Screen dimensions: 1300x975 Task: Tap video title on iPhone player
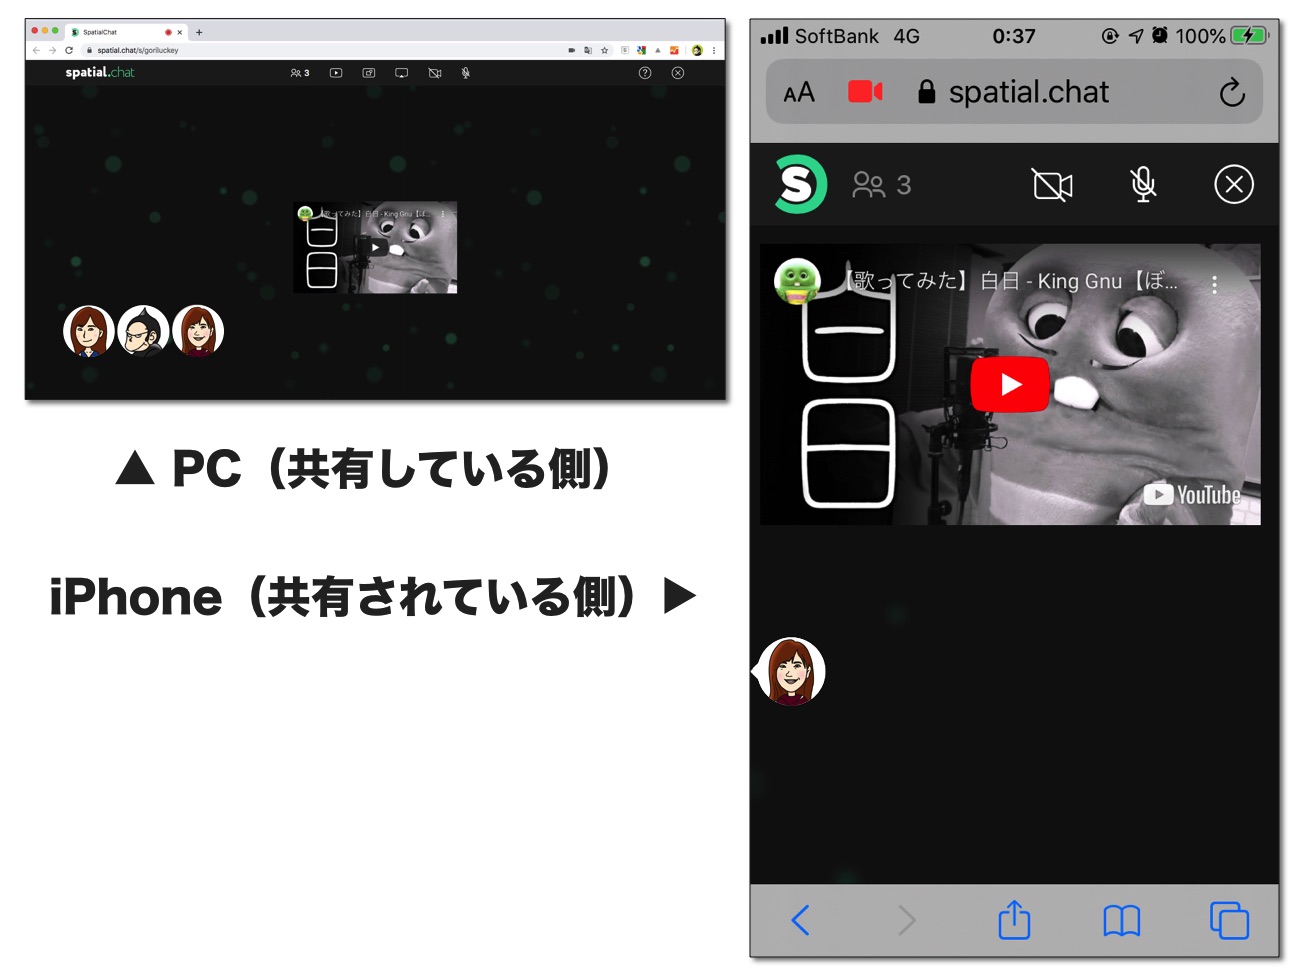click(1012, 281)
